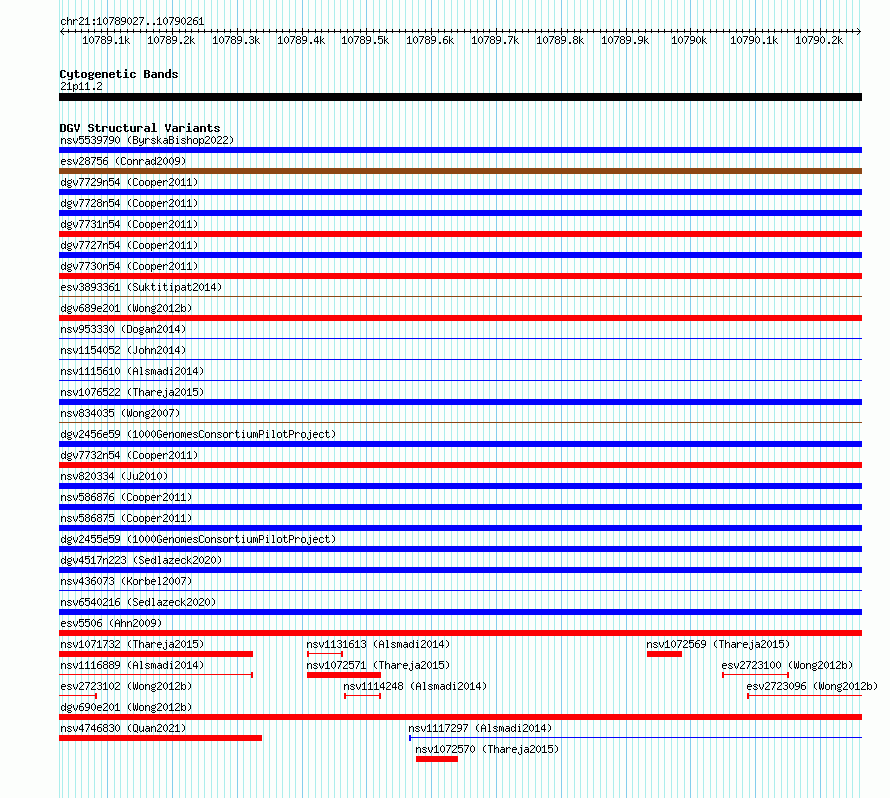Select nsv1076522 (Thareja2015) variant label
Viewport: 890px width, 798px height.
click(x=132, y=392)
